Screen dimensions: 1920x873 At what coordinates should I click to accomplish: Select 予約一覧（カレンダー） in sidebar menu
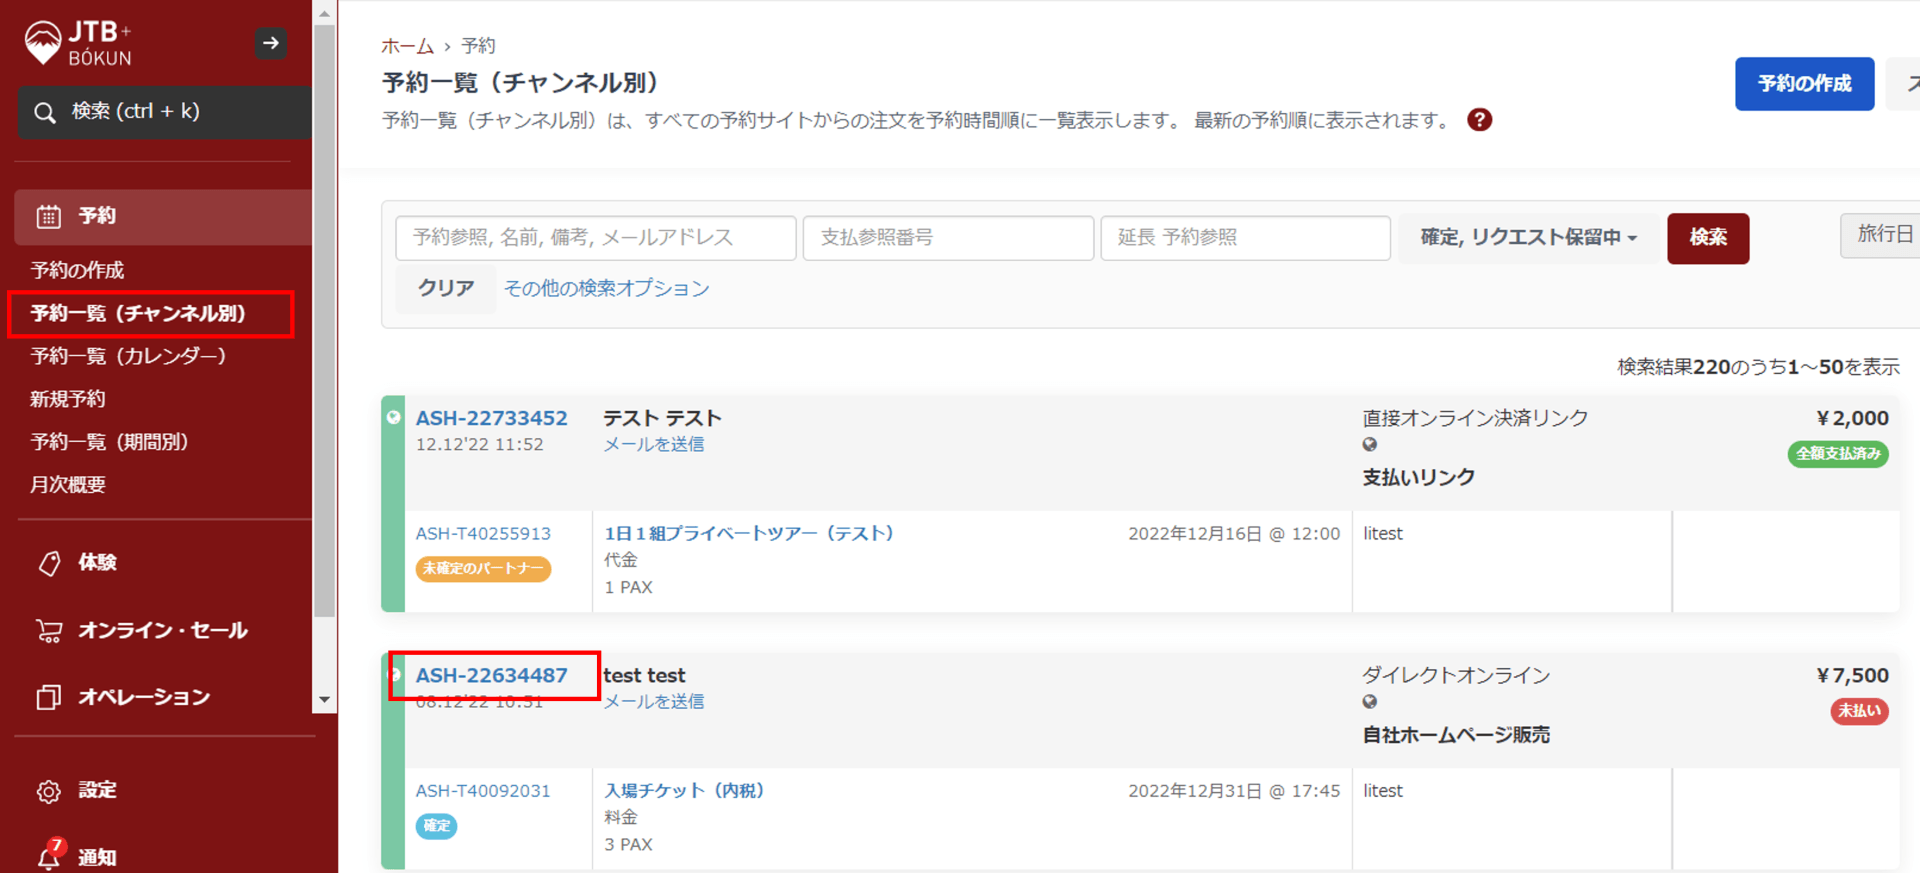(128, 356)
